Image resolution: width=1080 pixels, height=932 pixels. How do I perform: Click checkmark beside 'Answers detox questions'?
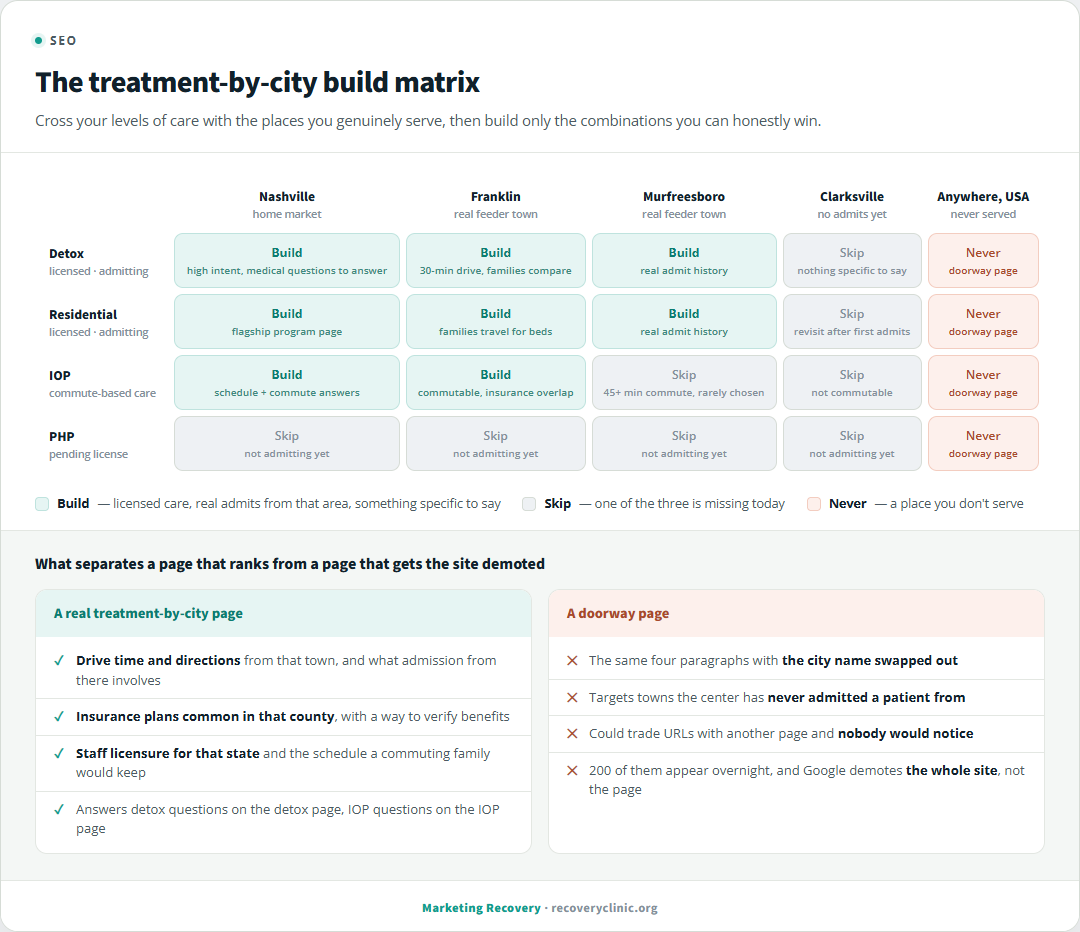pyautogui.click(x=59, y=810)
